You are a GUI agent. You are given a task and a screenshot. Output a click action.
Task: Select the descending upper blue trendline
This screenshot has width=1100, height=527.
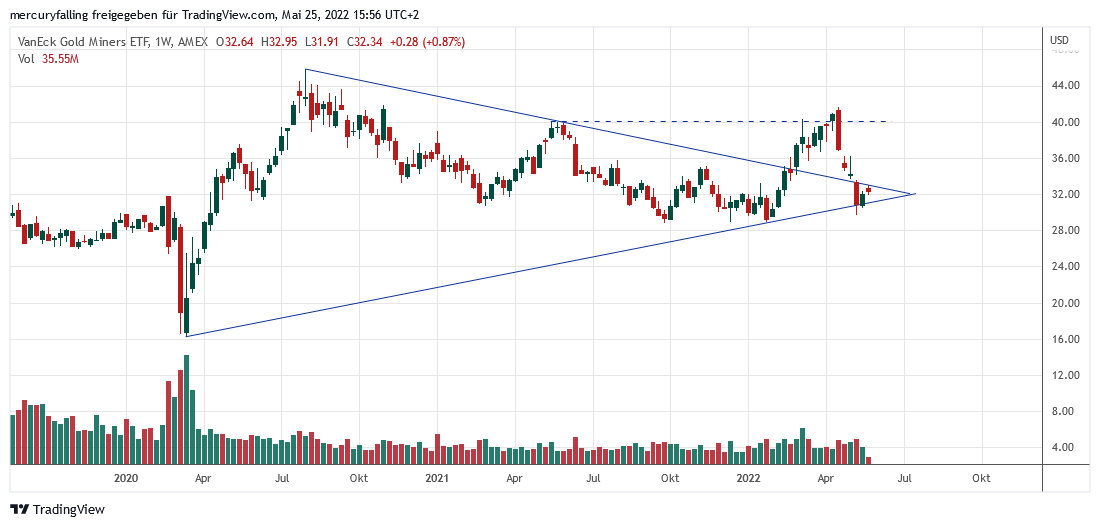450,99
